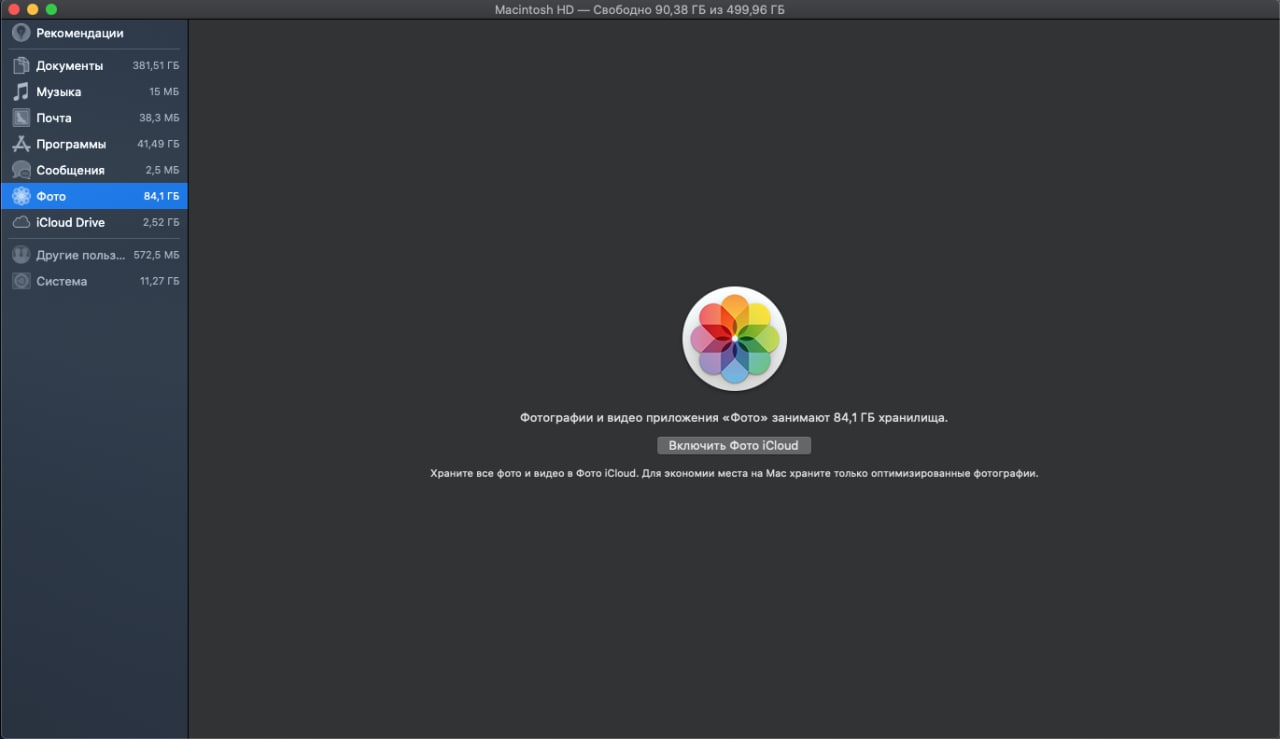The width and height of the screenshot is (1280, 739).
Task: Click the Recommendations lightbulb icon
Action: coord(21,33)
